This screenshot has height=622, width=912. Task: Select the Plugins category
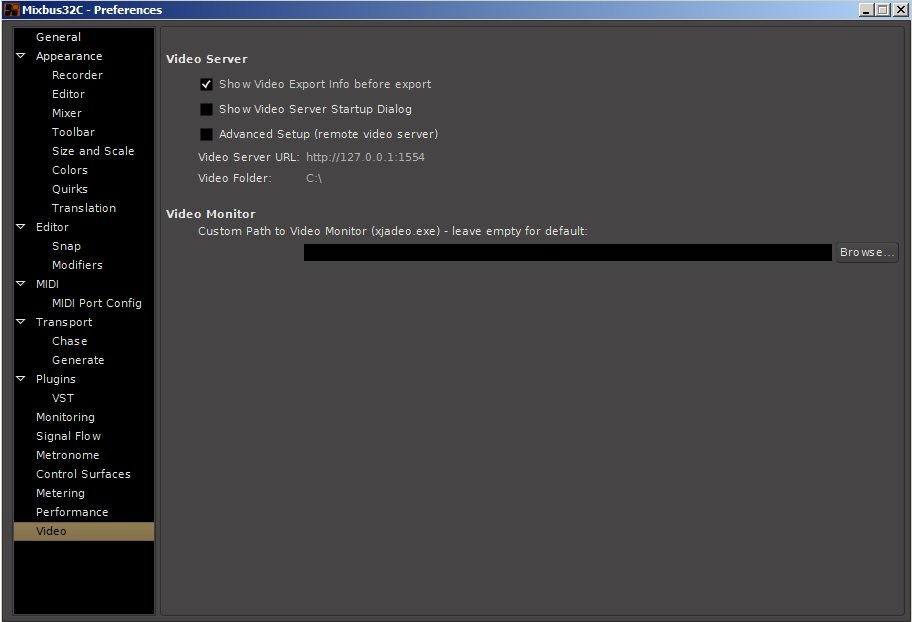click(55, 379)
